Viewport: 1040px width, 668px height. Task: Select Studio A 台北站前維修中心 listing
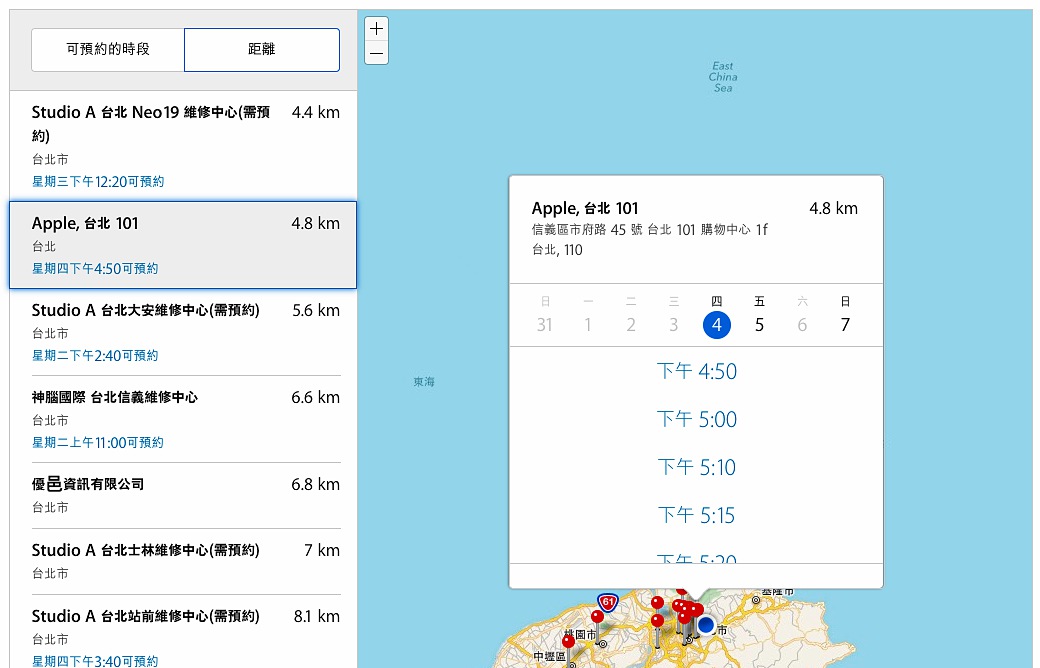pyautogui.click(x=183, y=632)
